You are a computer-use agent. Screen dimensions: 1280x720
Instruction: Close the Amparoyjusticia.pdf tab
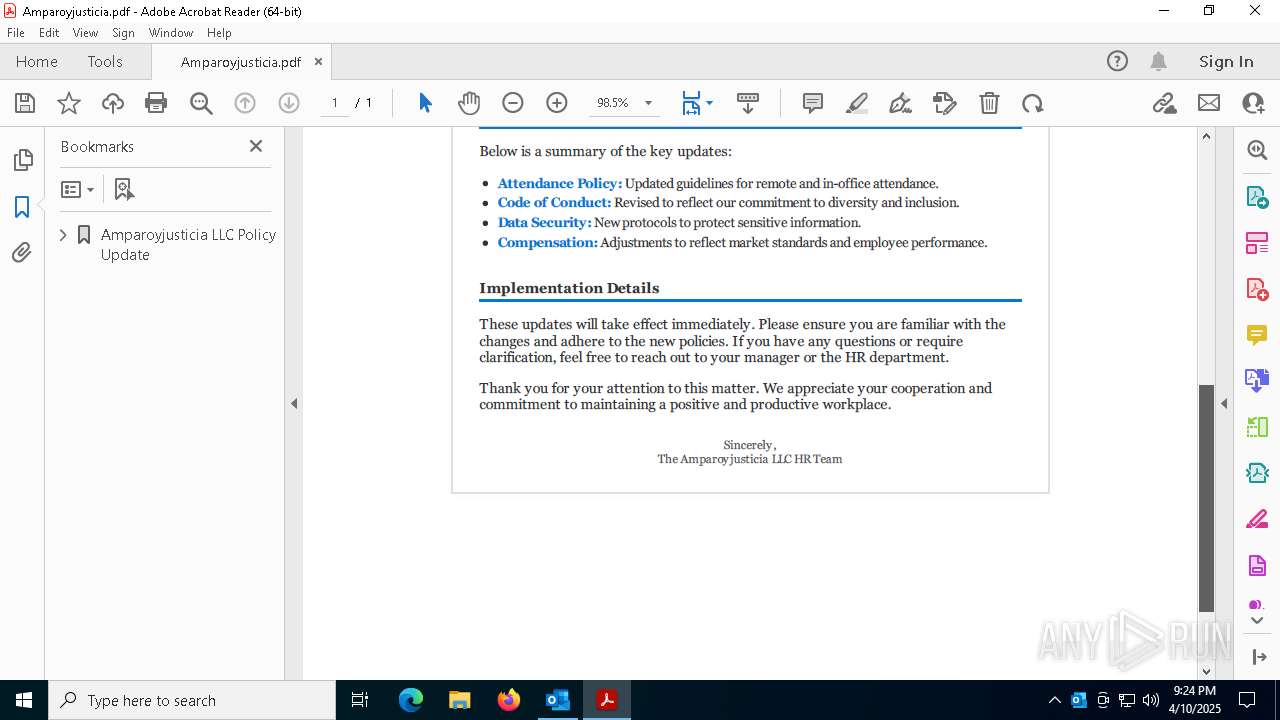click(x=318, y=61)
